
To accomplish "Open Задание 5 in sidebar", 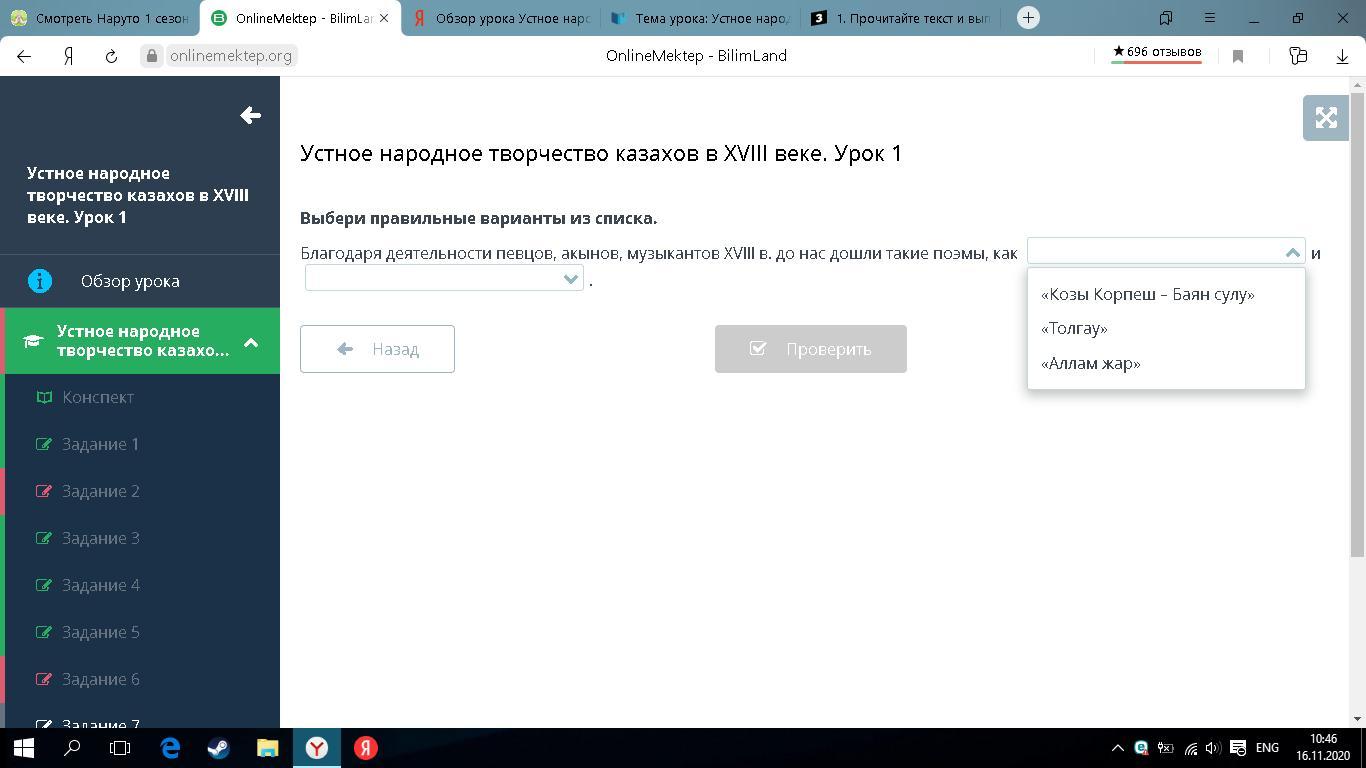I will point(101,632).
